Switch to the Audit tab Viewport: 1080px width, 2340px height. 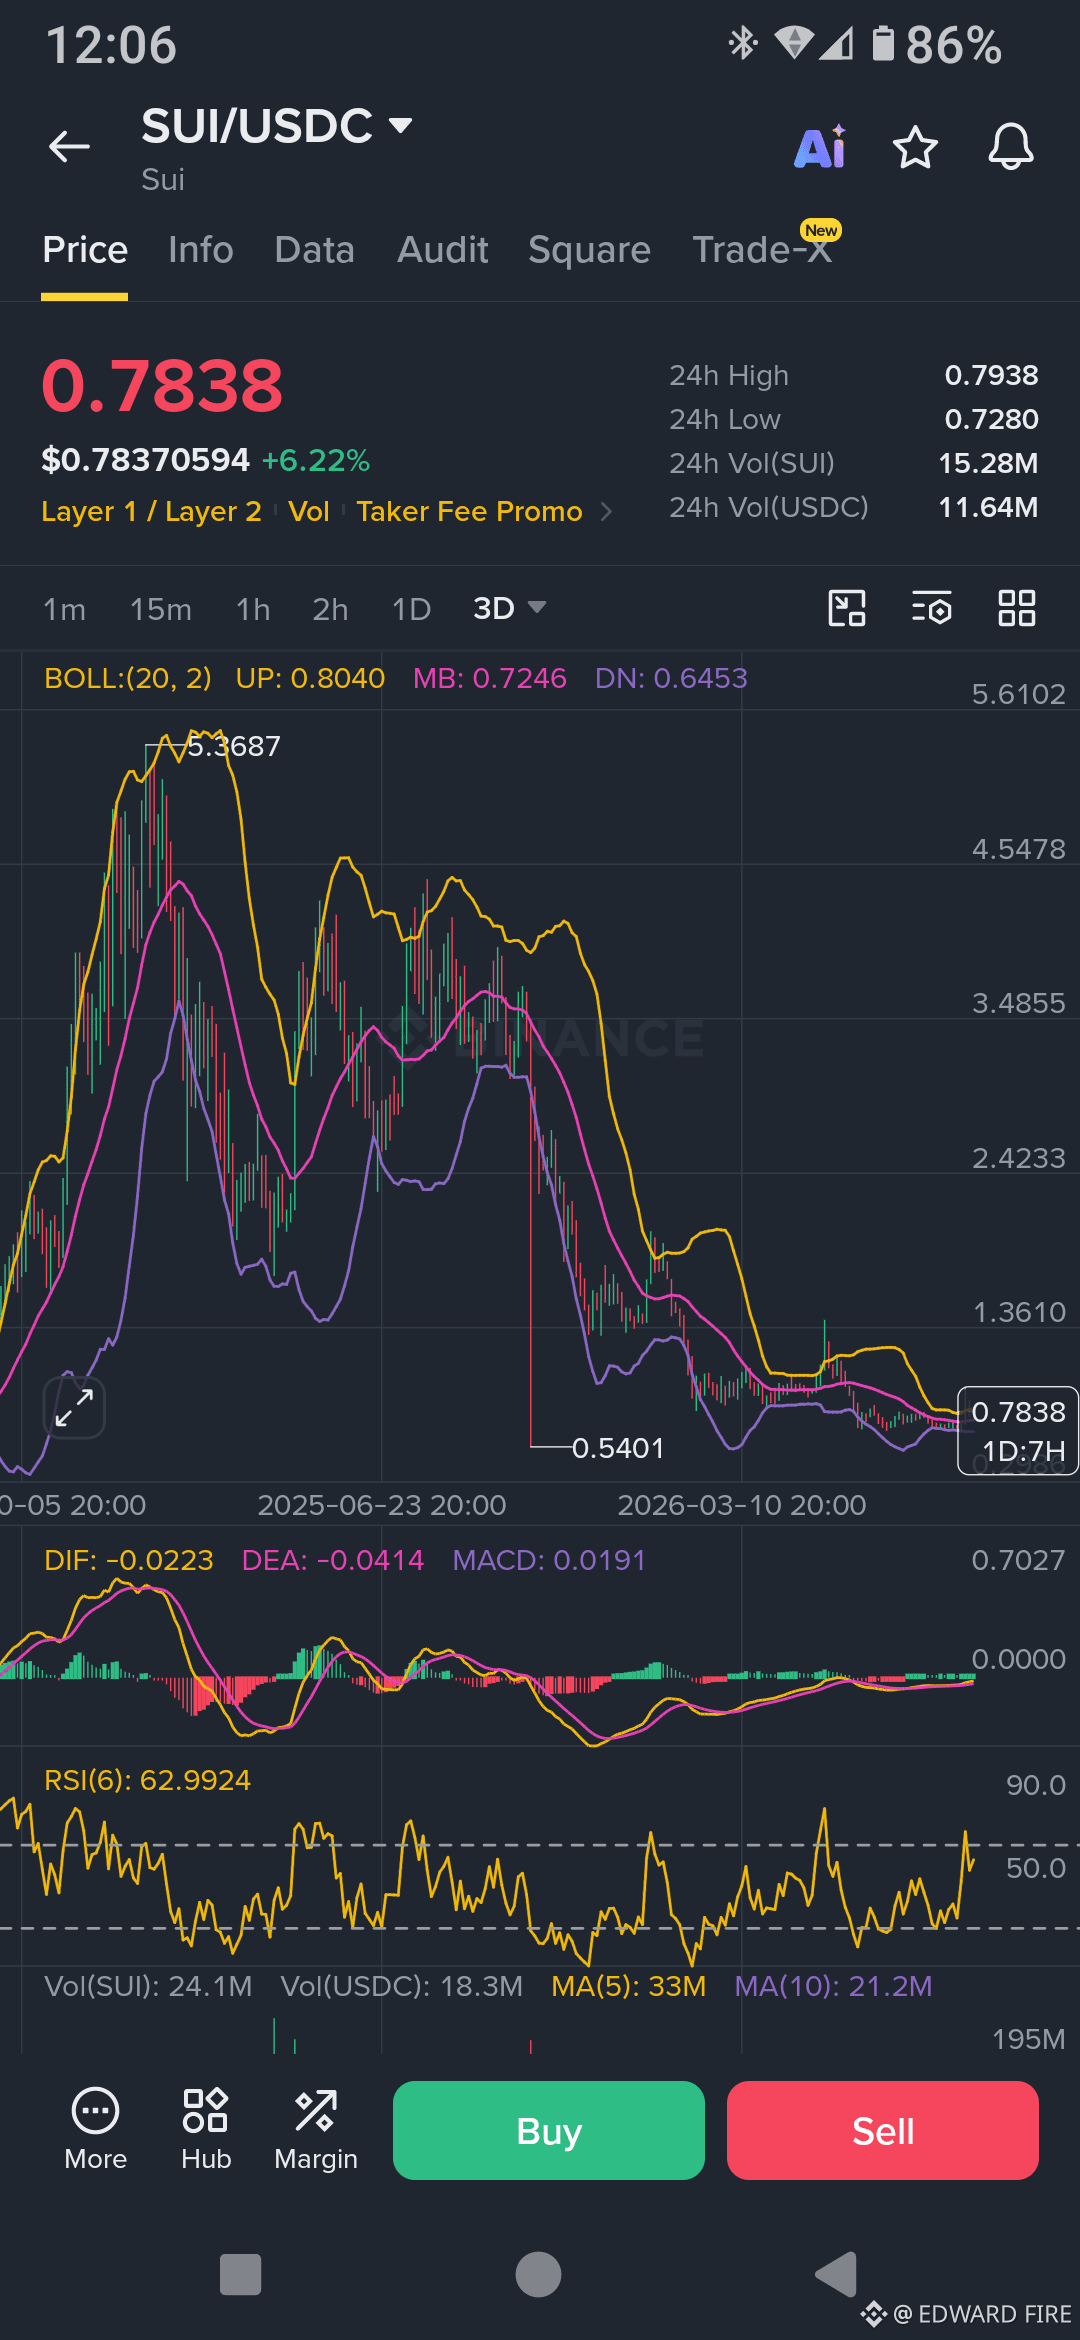pos(443,250)
